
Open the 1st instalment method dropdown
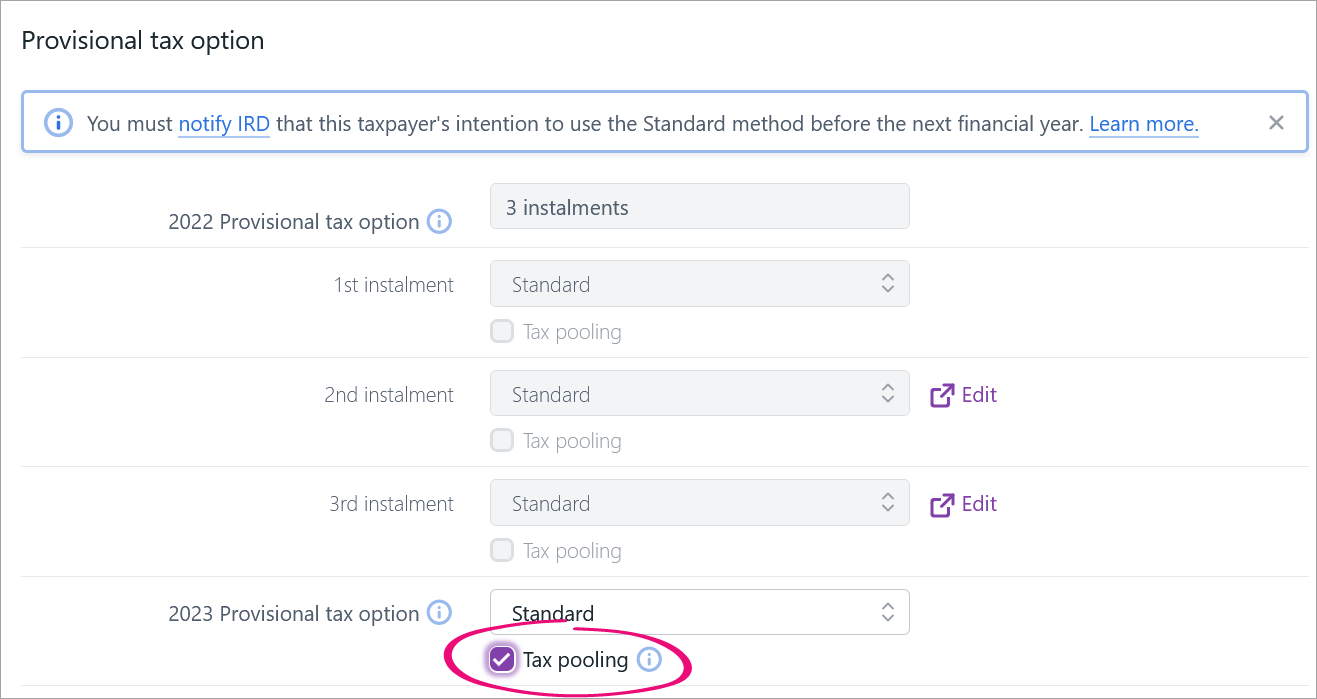[x=699, y=284]
